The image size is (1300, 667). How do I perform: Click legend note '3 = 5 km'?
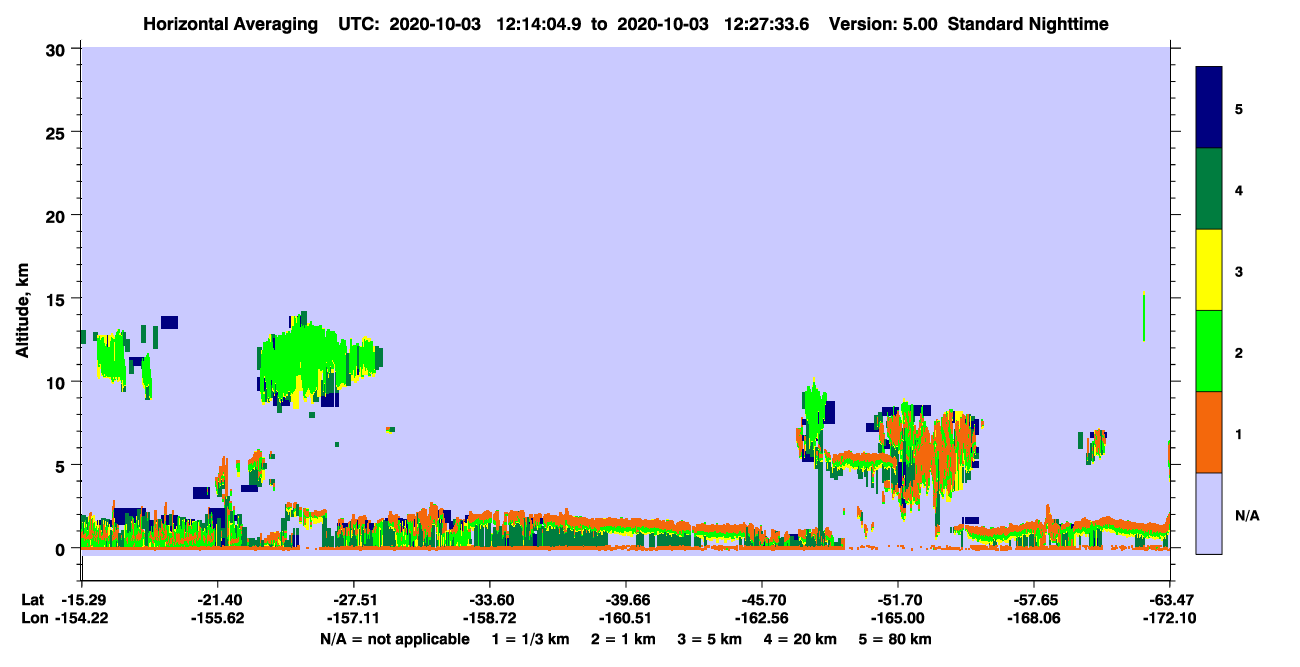tap(710, 639)
